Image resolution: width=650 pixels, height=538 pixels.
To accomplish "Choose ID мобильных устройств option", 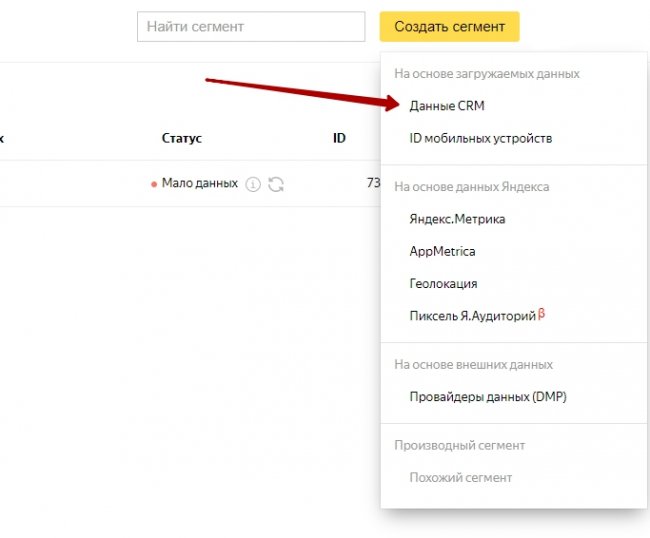I will (x=480, y=138).
